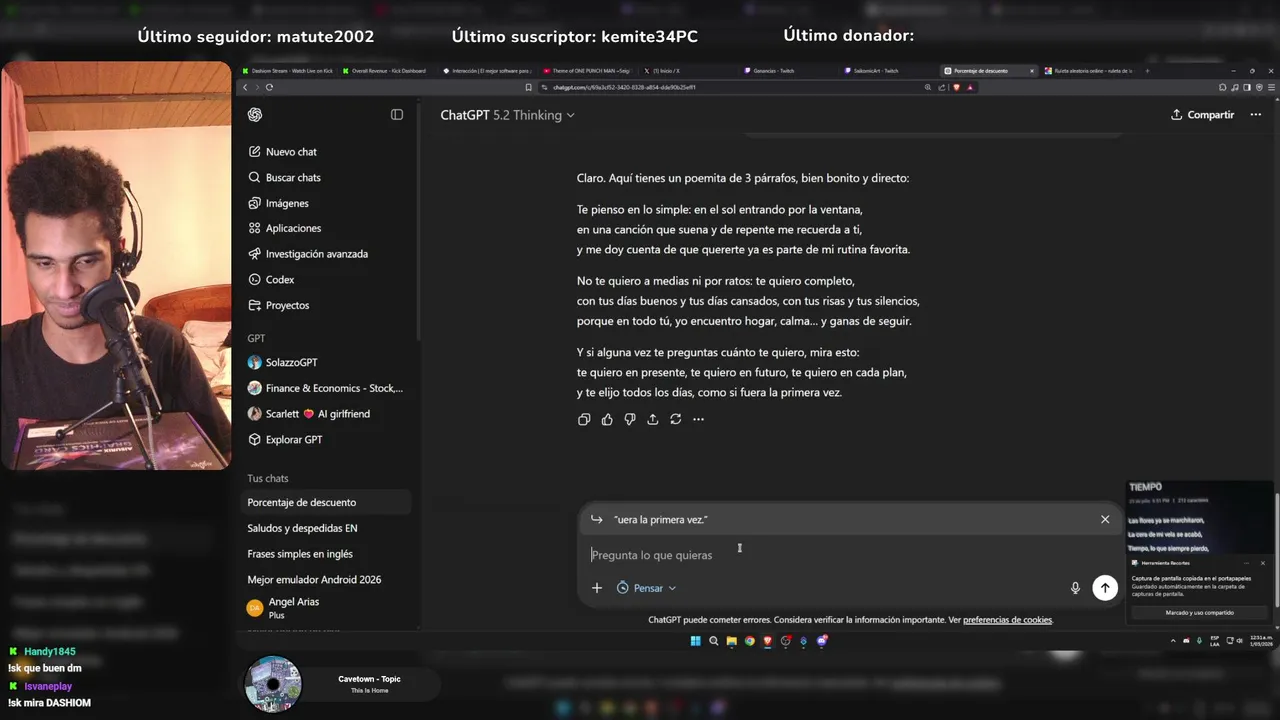1280x720 pixels.
Task: Click the Compartir share button
Action: point(1203,115)
